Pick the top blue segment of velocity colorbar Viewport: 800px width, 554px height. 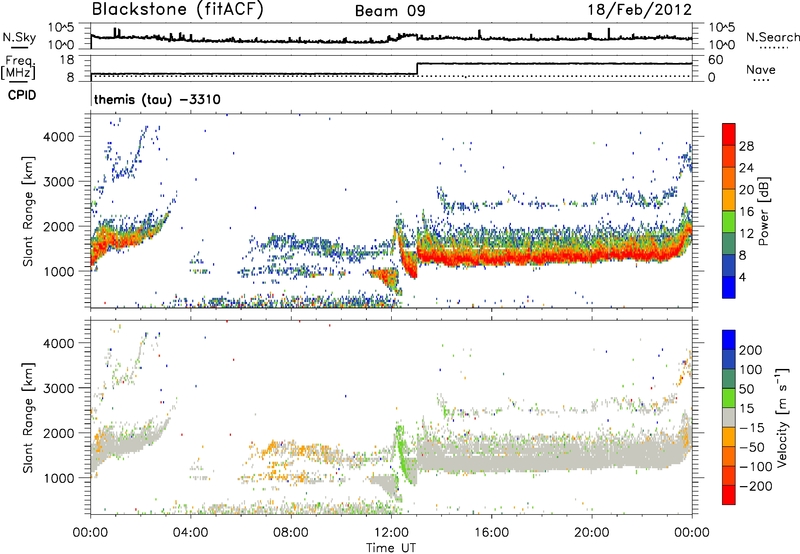(729, 340)
